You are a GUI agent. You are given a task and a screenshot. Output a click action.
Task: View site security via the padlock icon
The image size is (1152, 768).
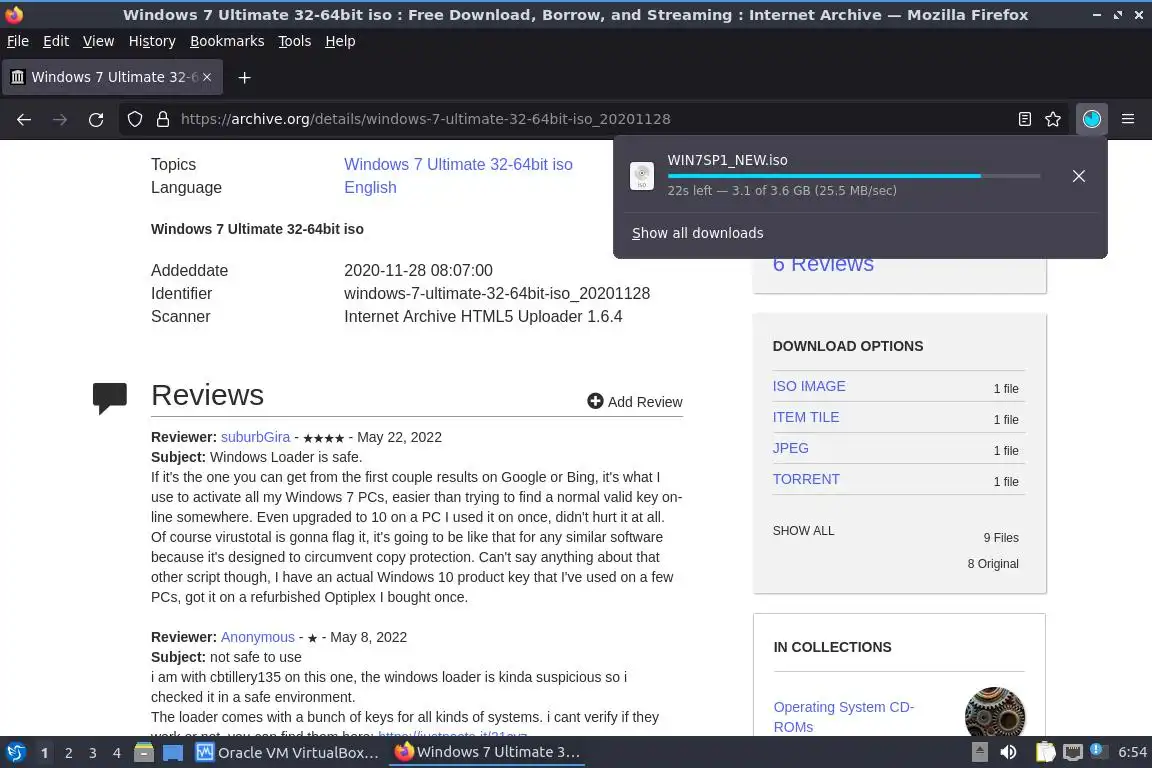coord(163,119)
